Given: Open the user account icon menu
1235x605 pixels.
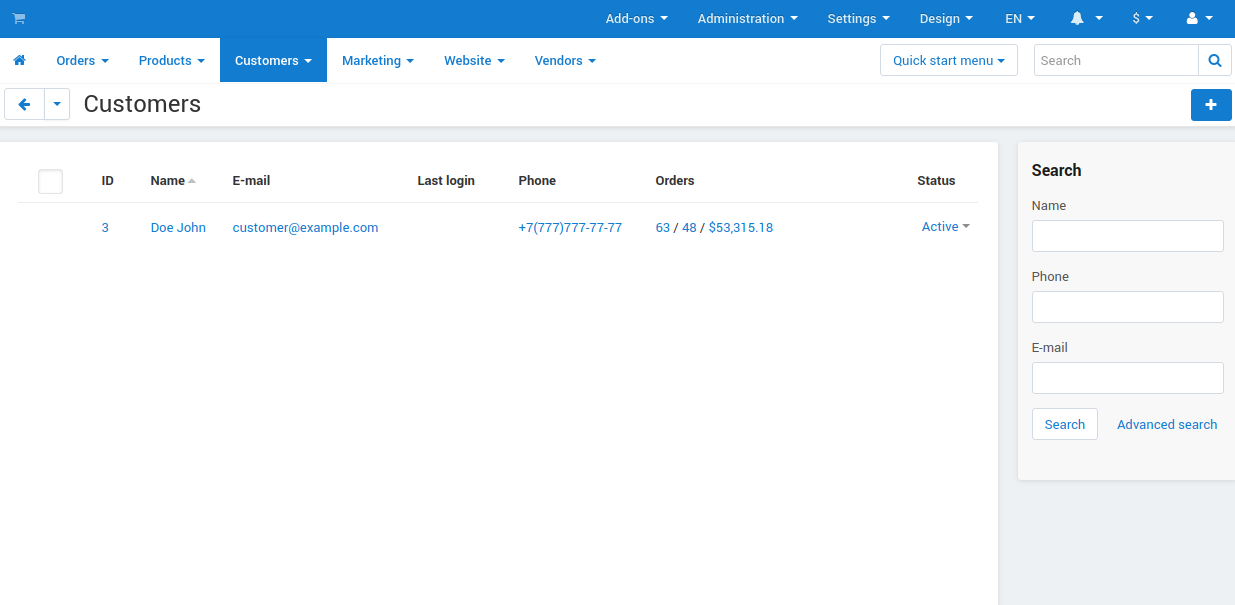Looking at the screenshot, I should pyautogui.click(x=1199, y=19).
